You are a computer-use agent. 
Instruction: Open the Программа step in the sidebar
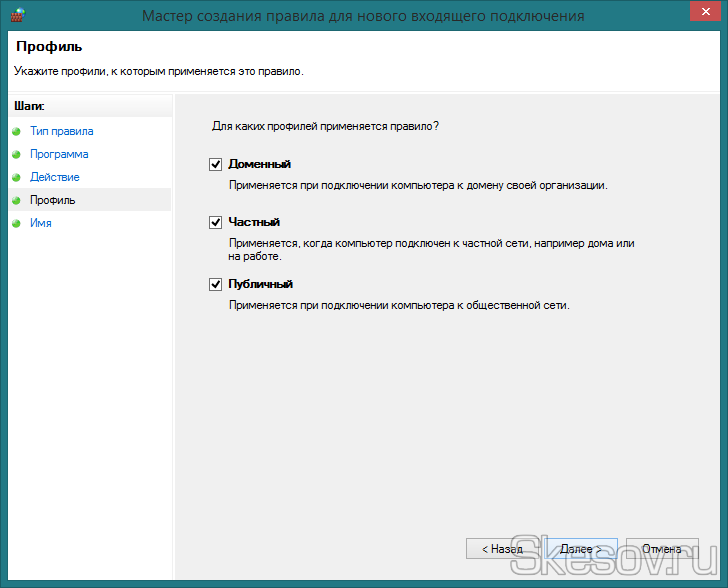[x=59, y=154]
